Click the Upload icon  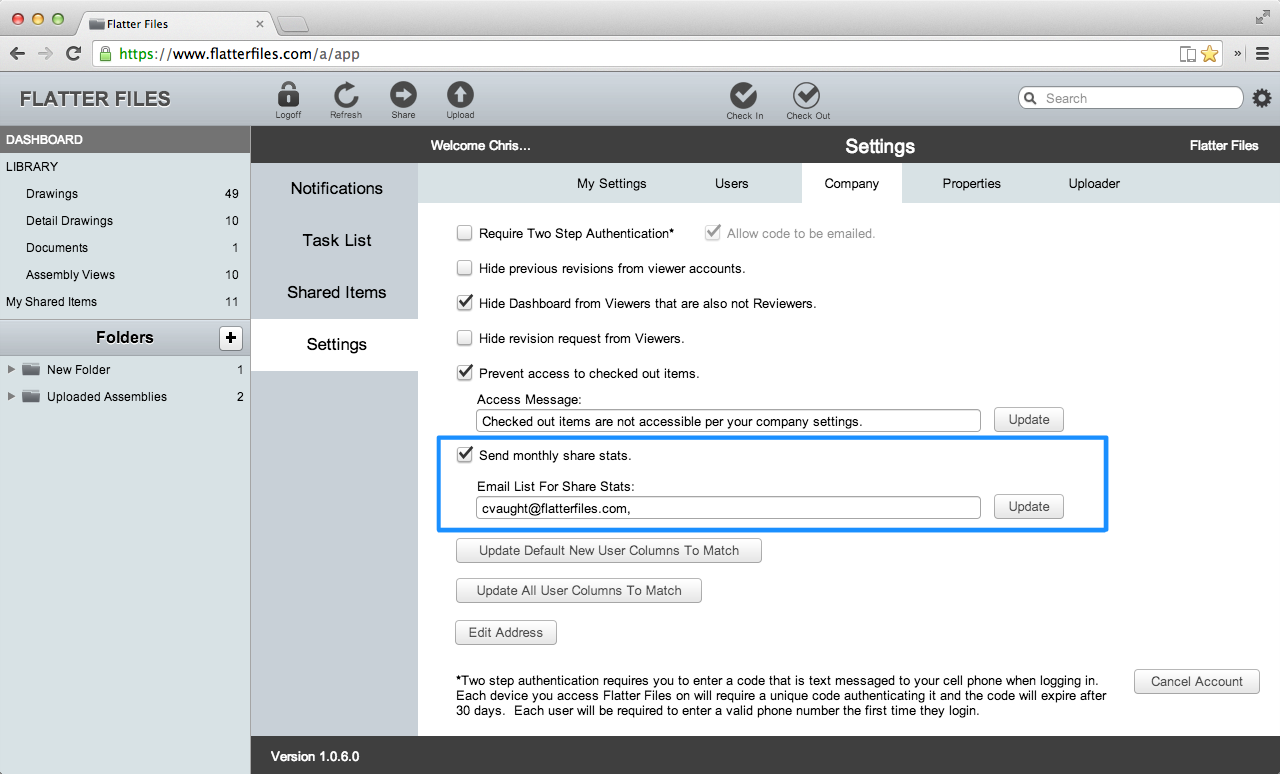click(460, 95)
